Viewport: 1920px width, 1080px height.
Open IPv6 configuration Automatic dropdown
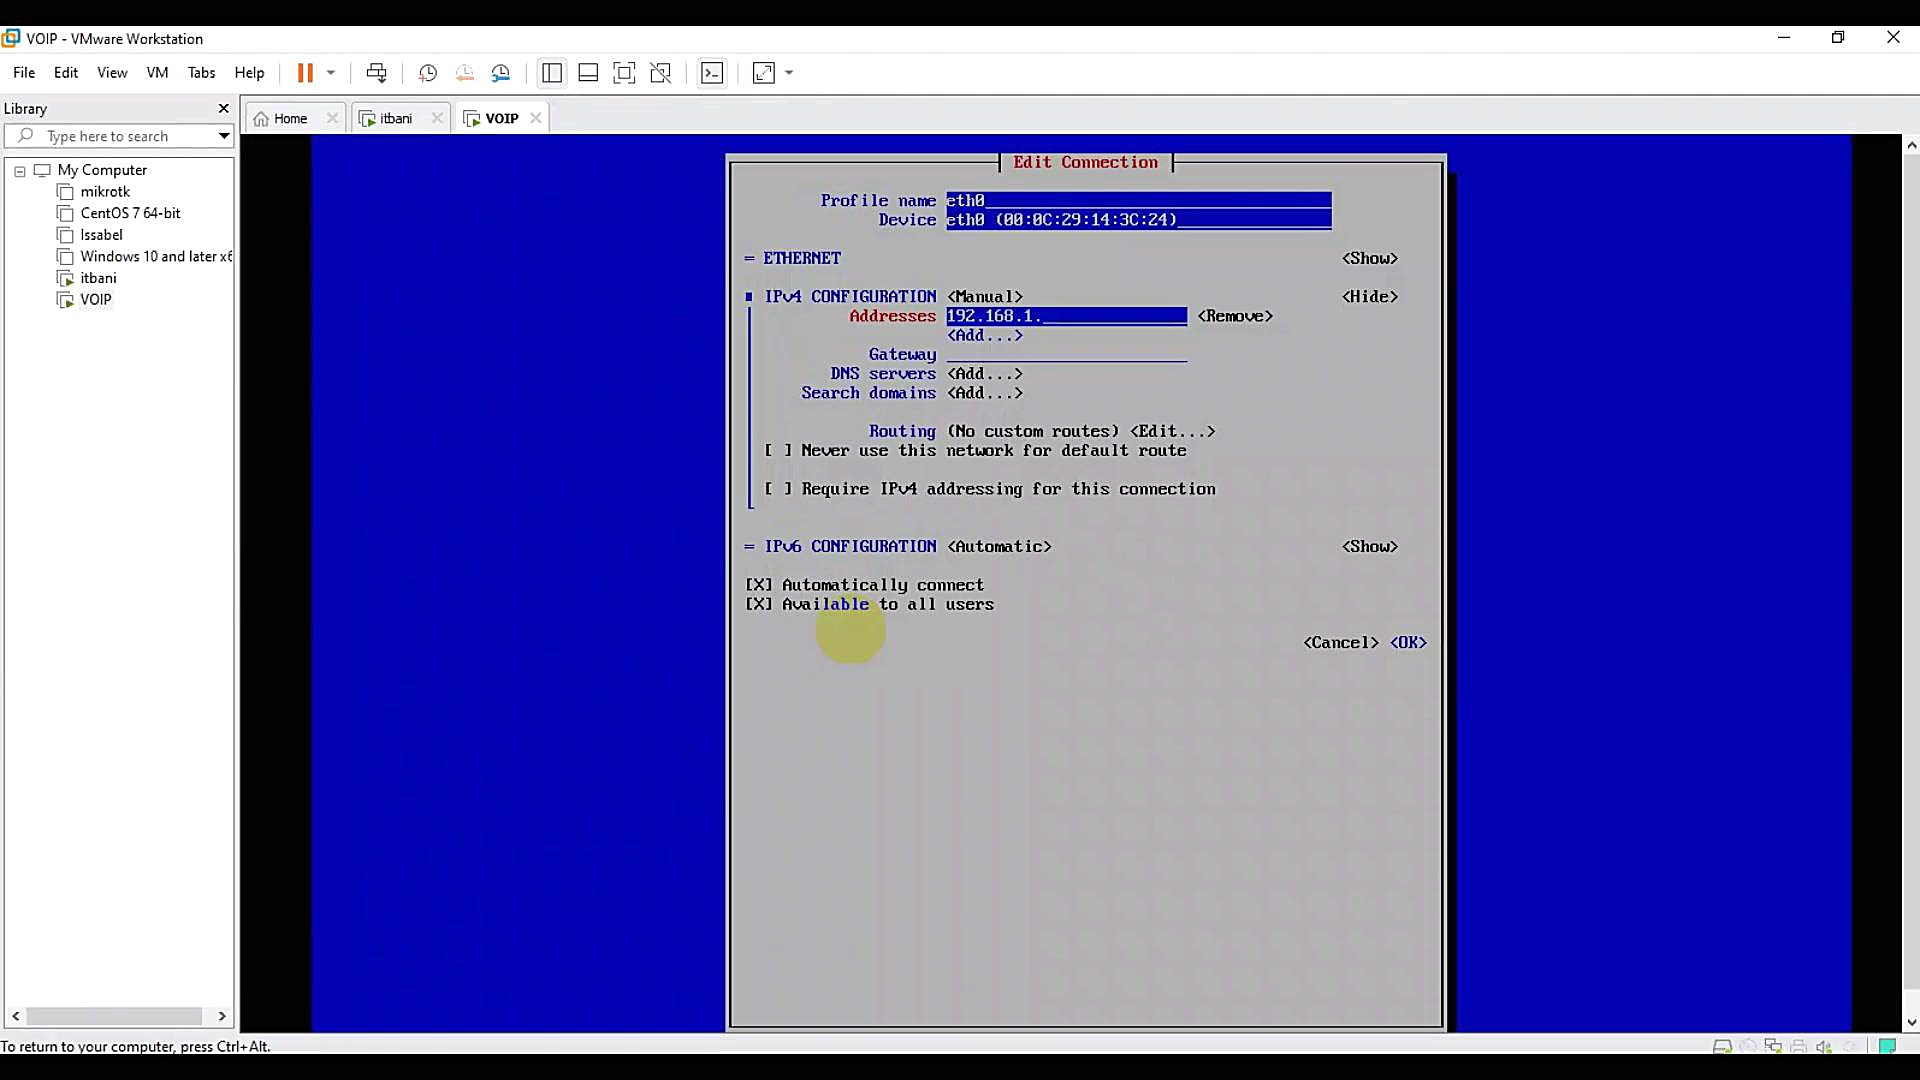[999, 546]
